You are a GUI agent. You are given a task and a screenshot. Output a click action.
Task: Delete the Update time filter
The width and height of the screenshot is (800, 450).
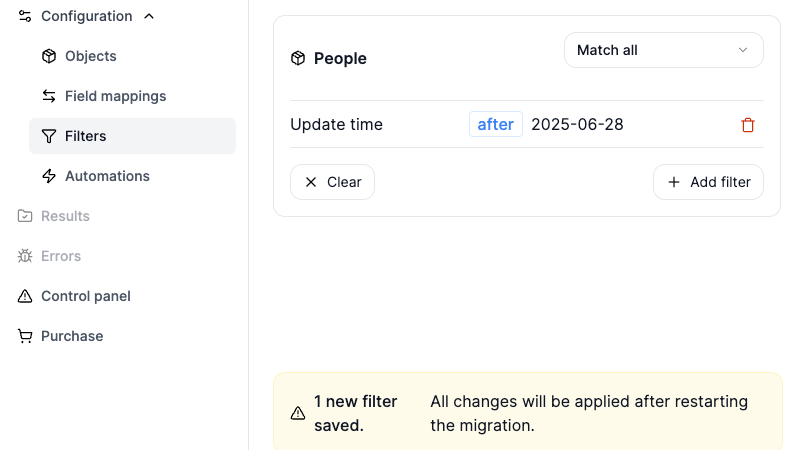click(747, 125)
